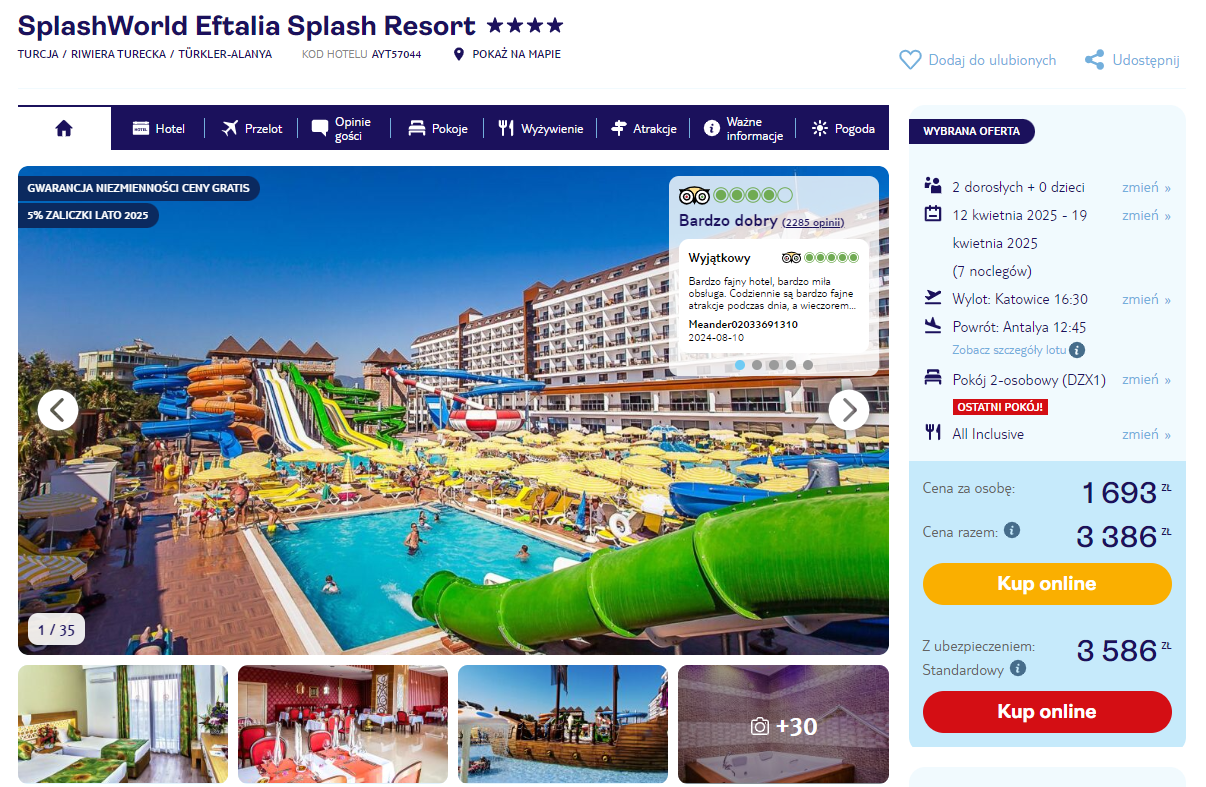This screenshot has width=1206, height=787.
Task: Click the yellow Kup online button
Action: tap(1047, 584)
